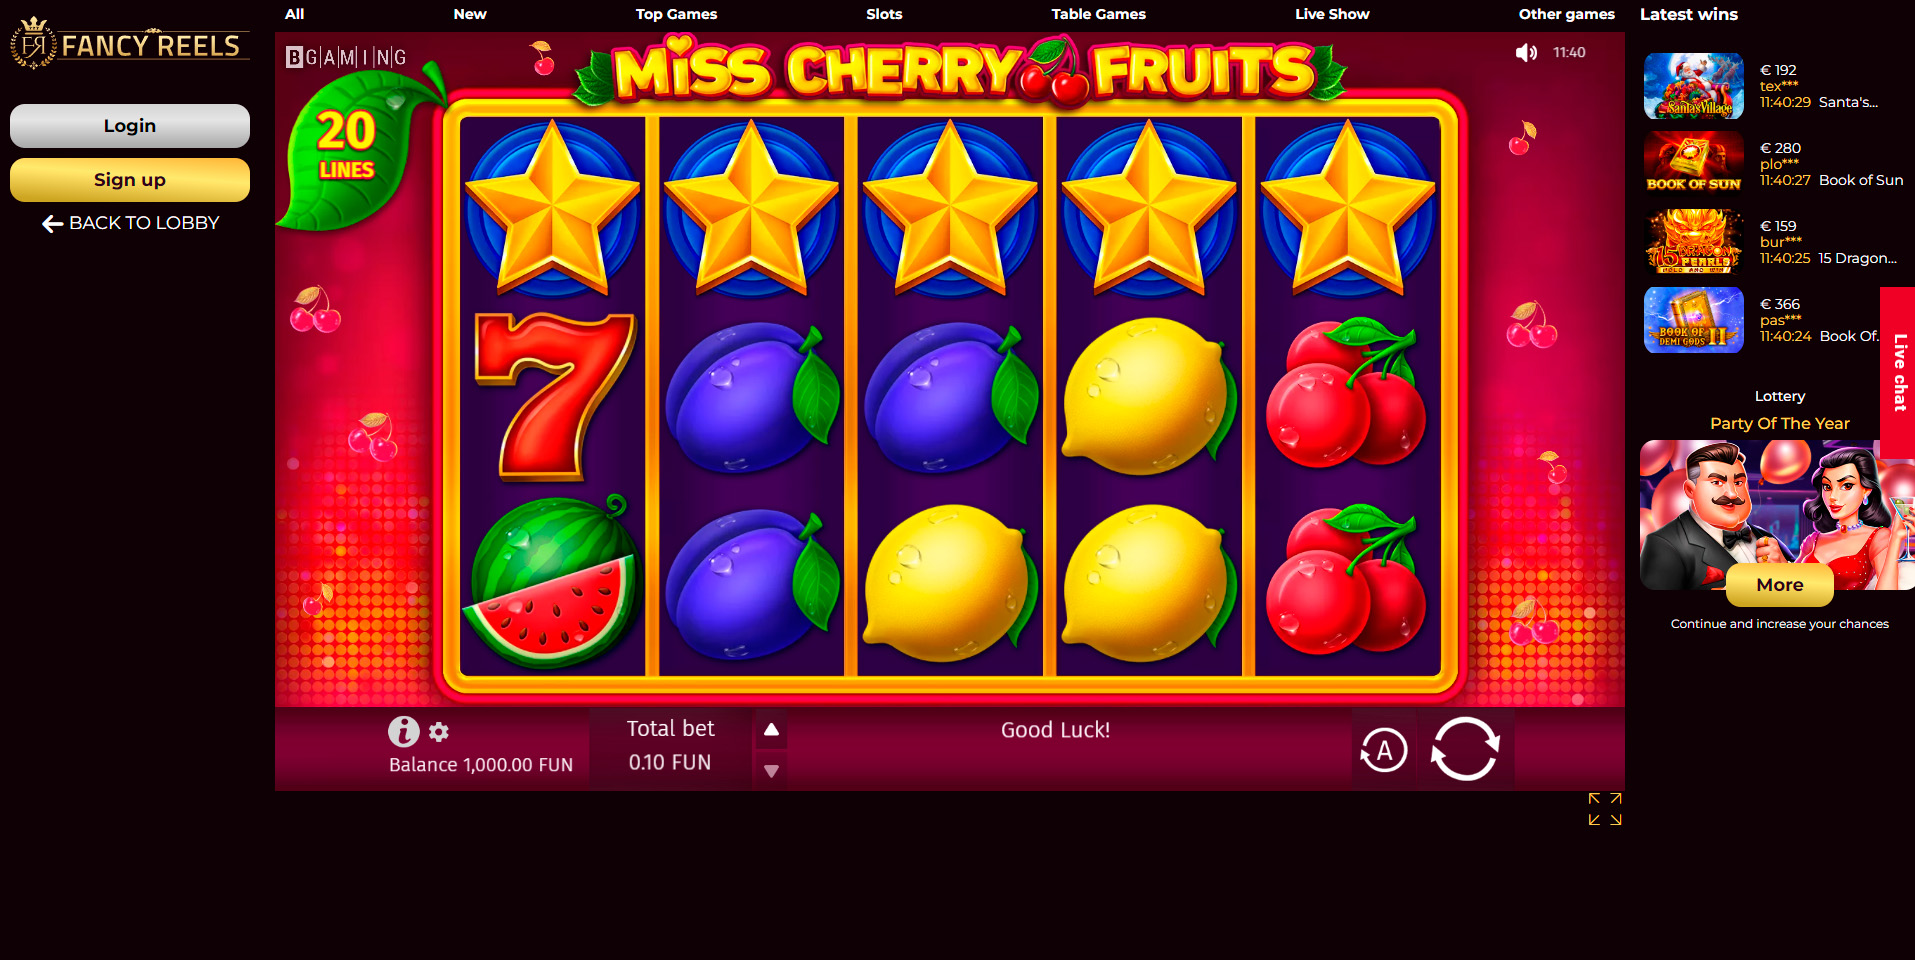This screenshot has height=960, width=1915.
Task: Open the Table Games category
Action: (1098, 14)
